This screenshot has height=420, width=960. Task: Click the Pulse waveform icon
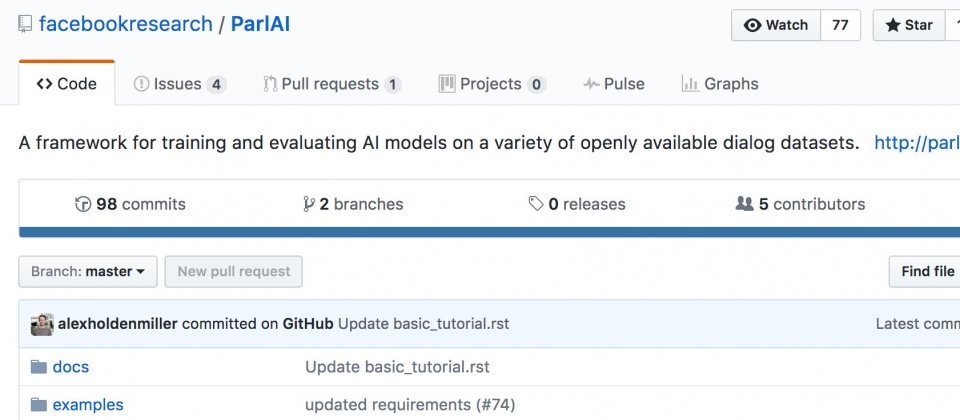[591, 84]
